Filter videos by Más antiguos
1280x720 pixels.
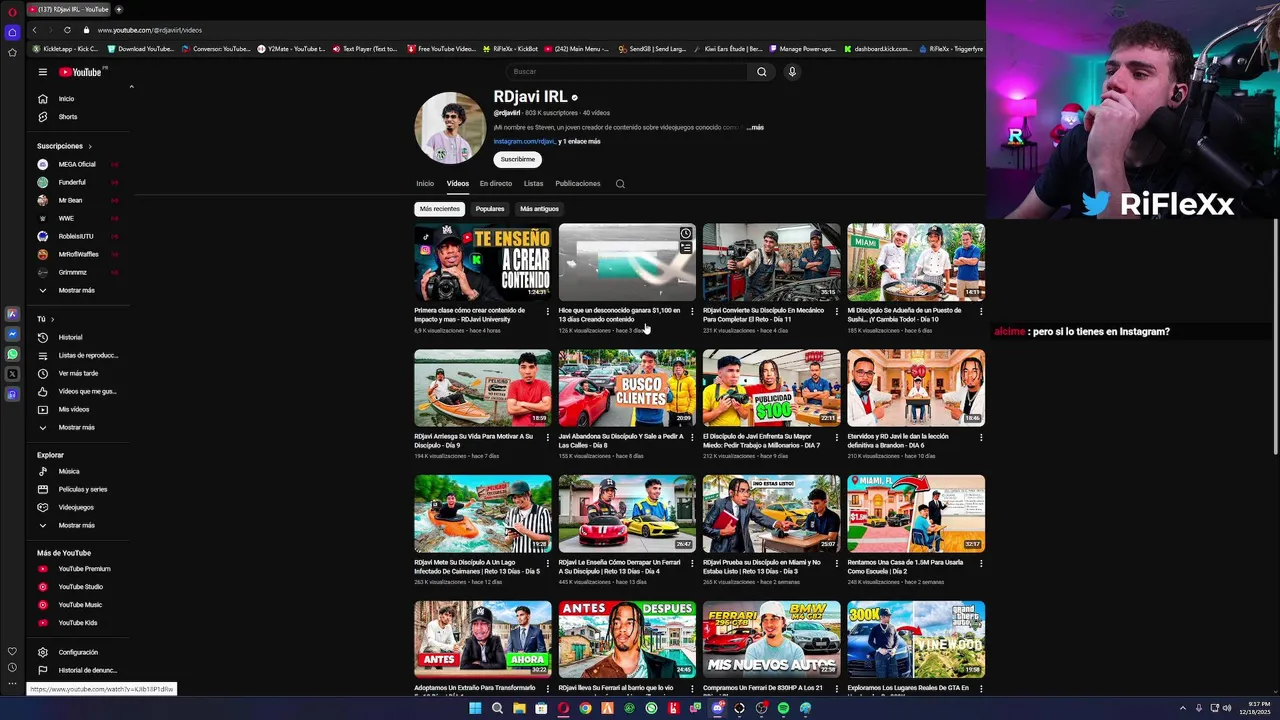(539, 209)
